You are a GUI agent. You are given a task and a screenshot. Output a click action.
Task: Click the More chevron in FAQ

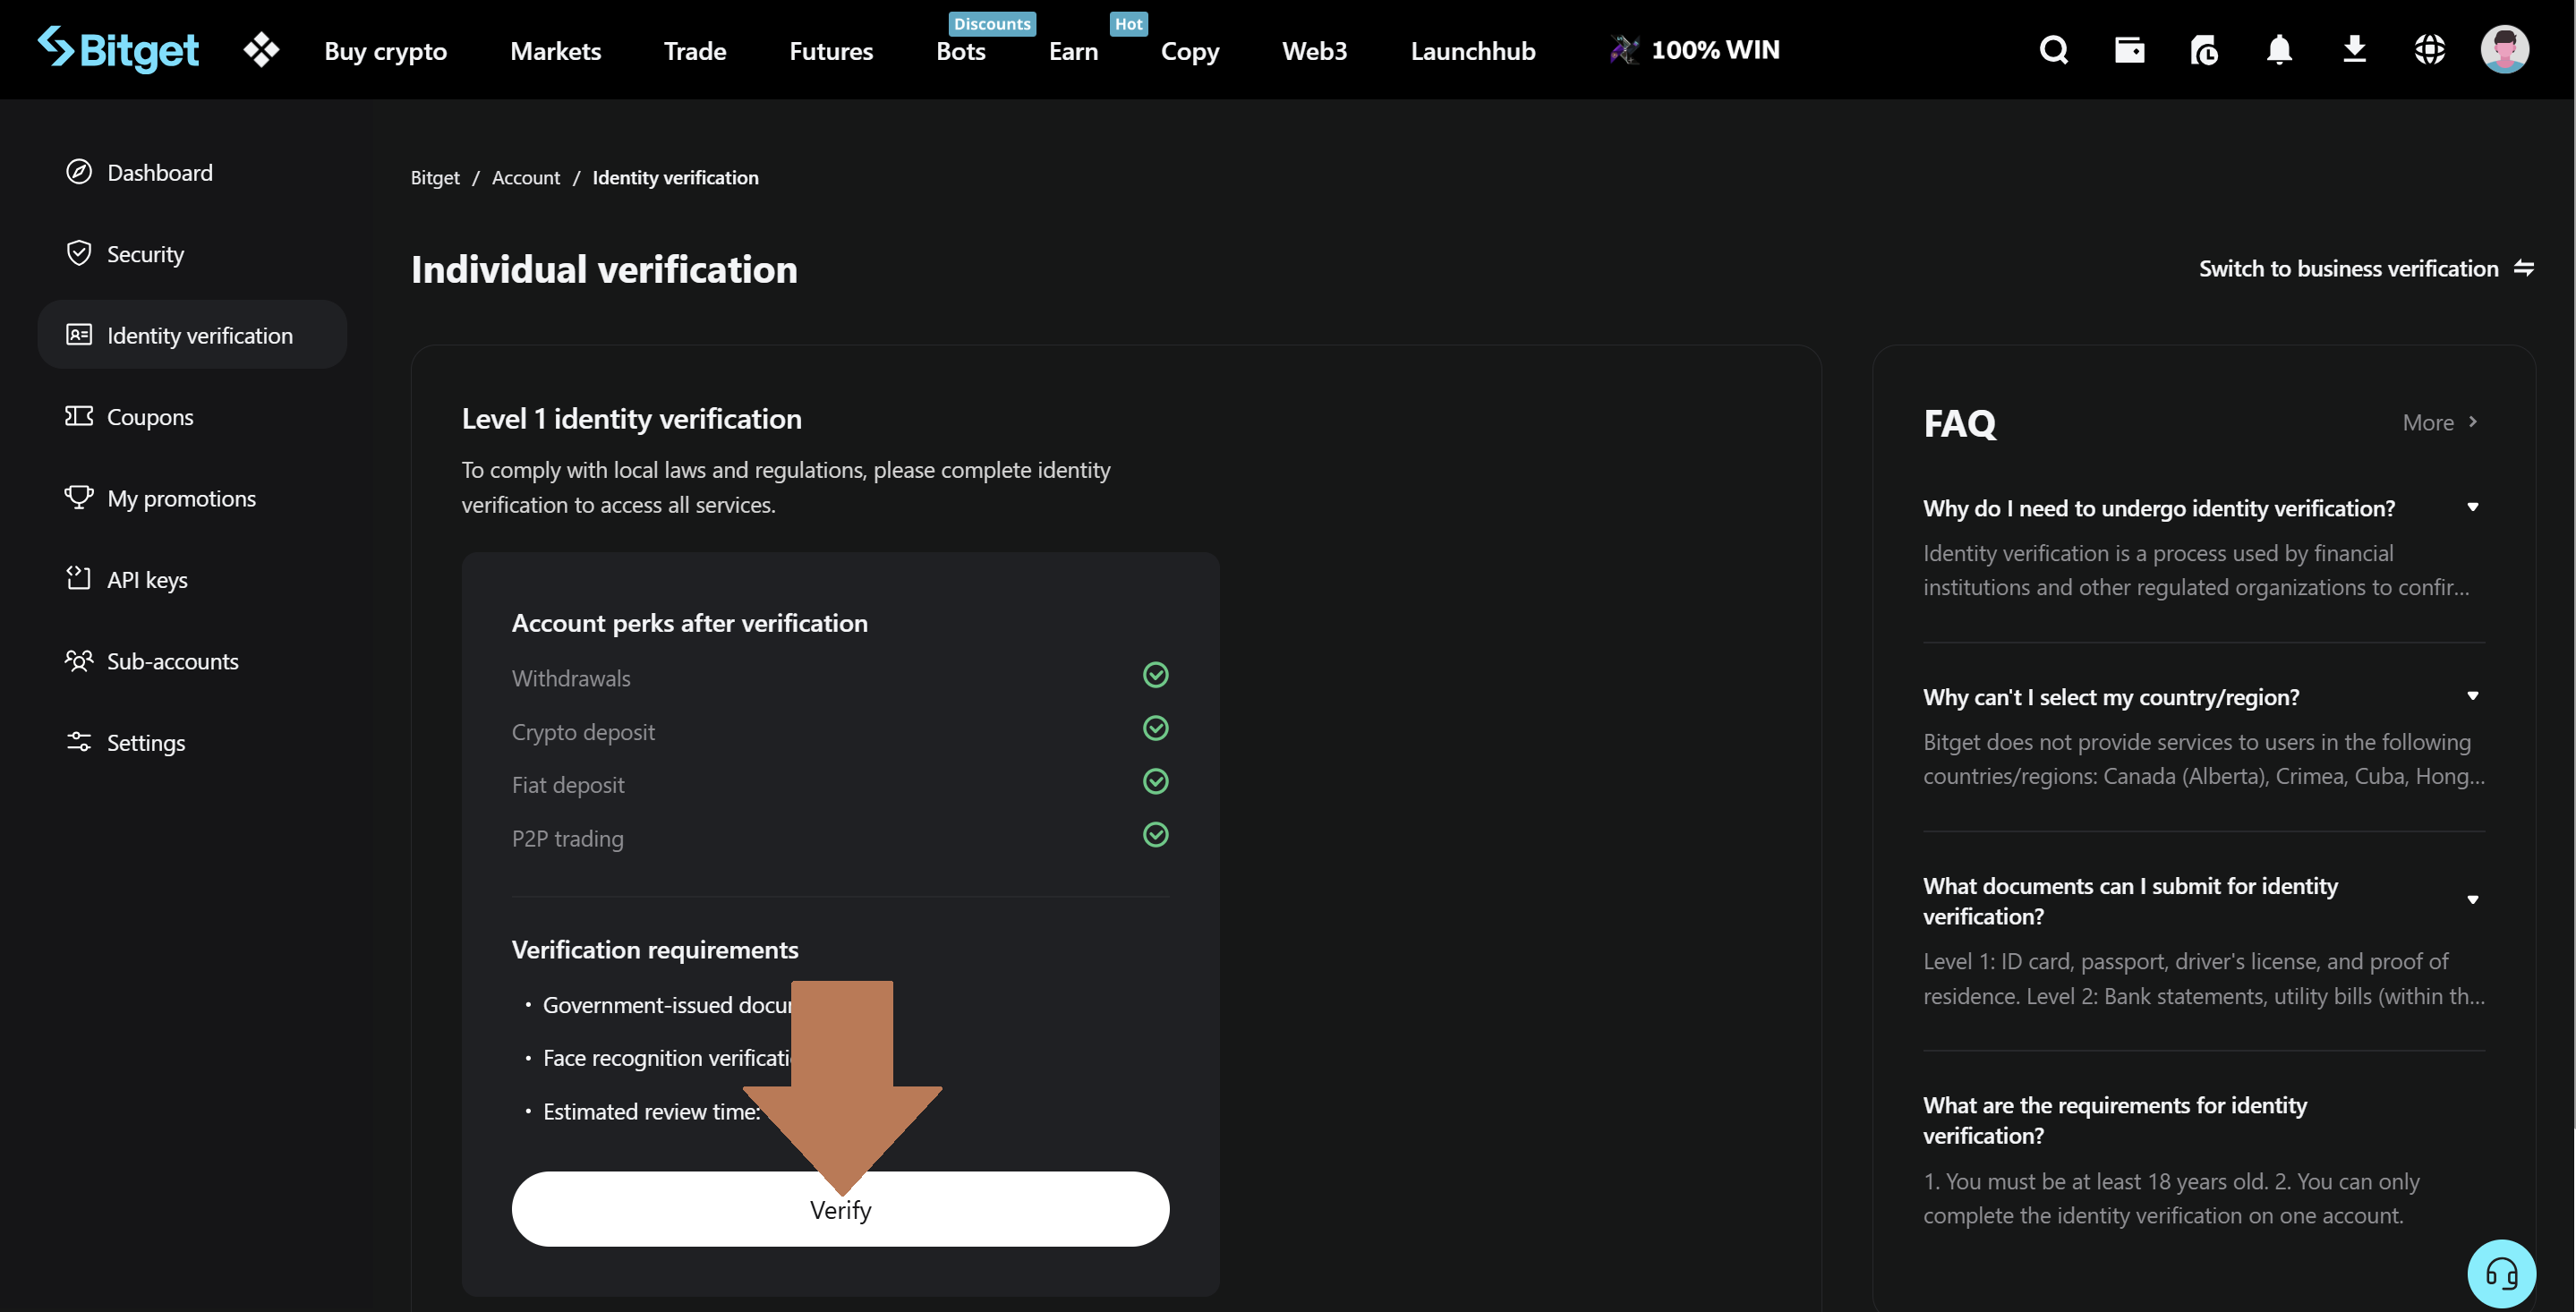pos(2473,422)
